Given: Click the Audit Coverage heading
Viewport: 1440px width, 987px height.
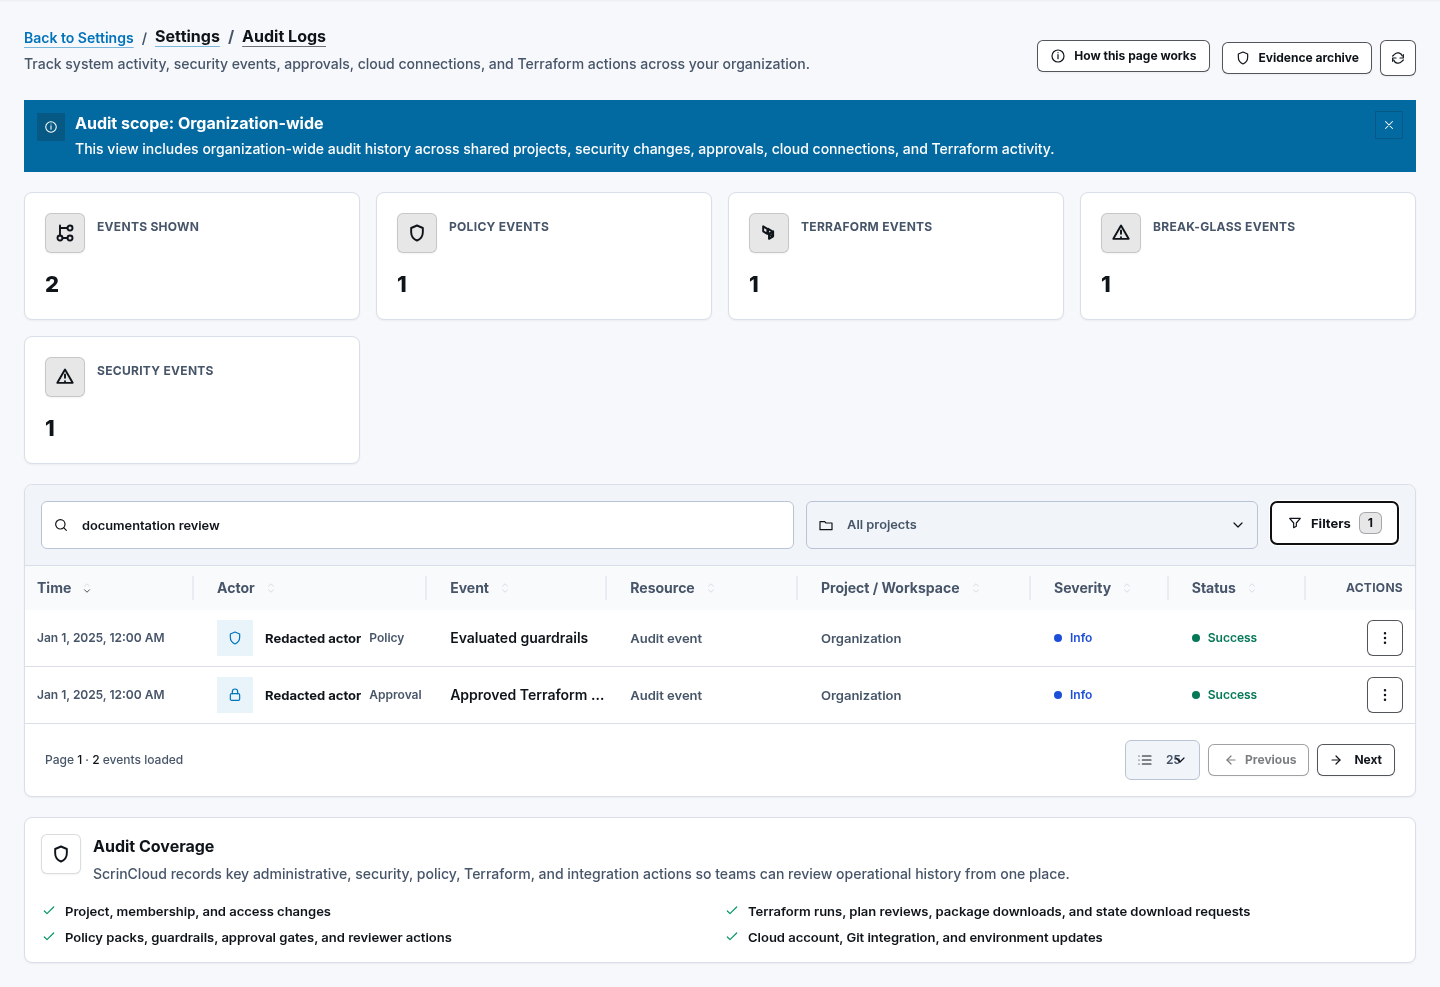Looking at the screenshot, I should [x=154, y=847].
